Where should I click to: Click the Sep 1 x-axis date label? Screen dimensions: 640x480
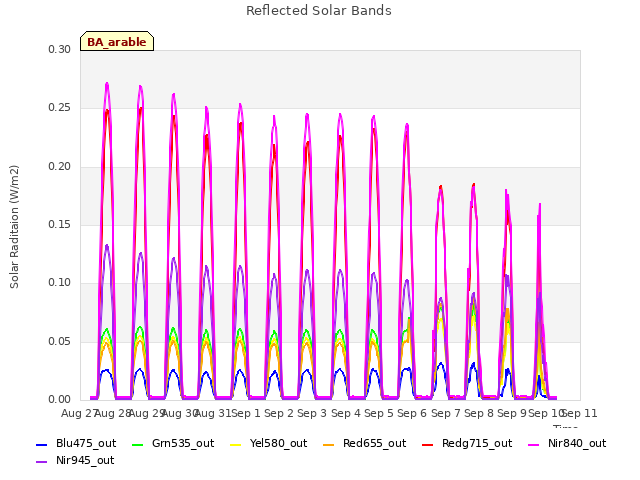pos(246,413)
